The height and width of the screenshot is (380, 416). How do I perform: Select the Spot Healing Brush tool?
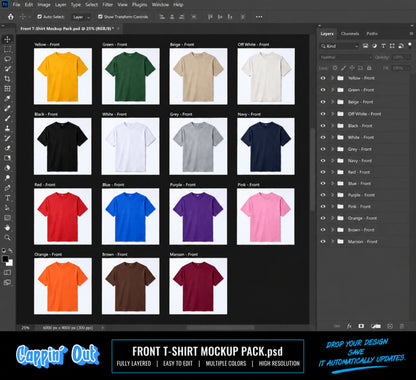coord(7,108)
